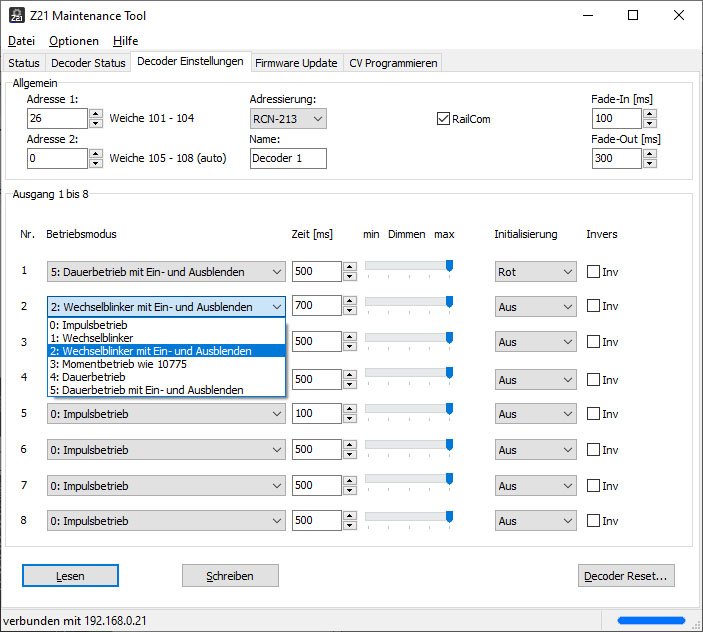Screen dimensions: 703x632
Task: Choose '5: Dauerbetrieb mit Ein- und Ausblenden' in list
Action: coord(166,390)
